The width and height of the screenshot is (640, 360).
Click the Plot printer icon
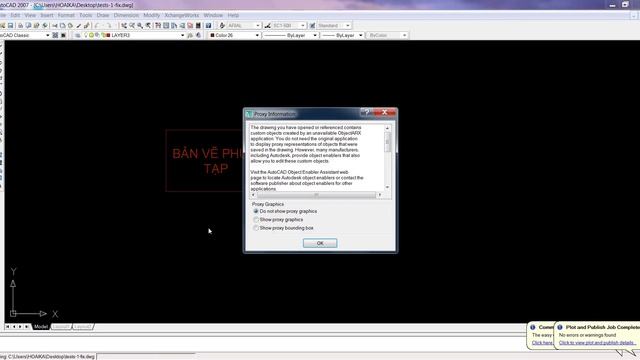tap(20, 25)
